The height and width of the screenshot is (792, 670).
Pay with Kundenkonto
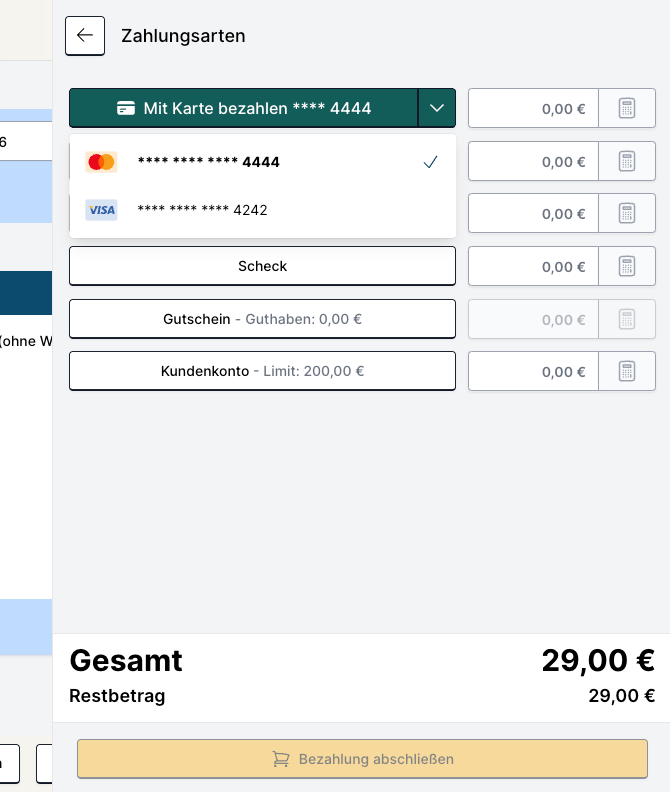262,371
